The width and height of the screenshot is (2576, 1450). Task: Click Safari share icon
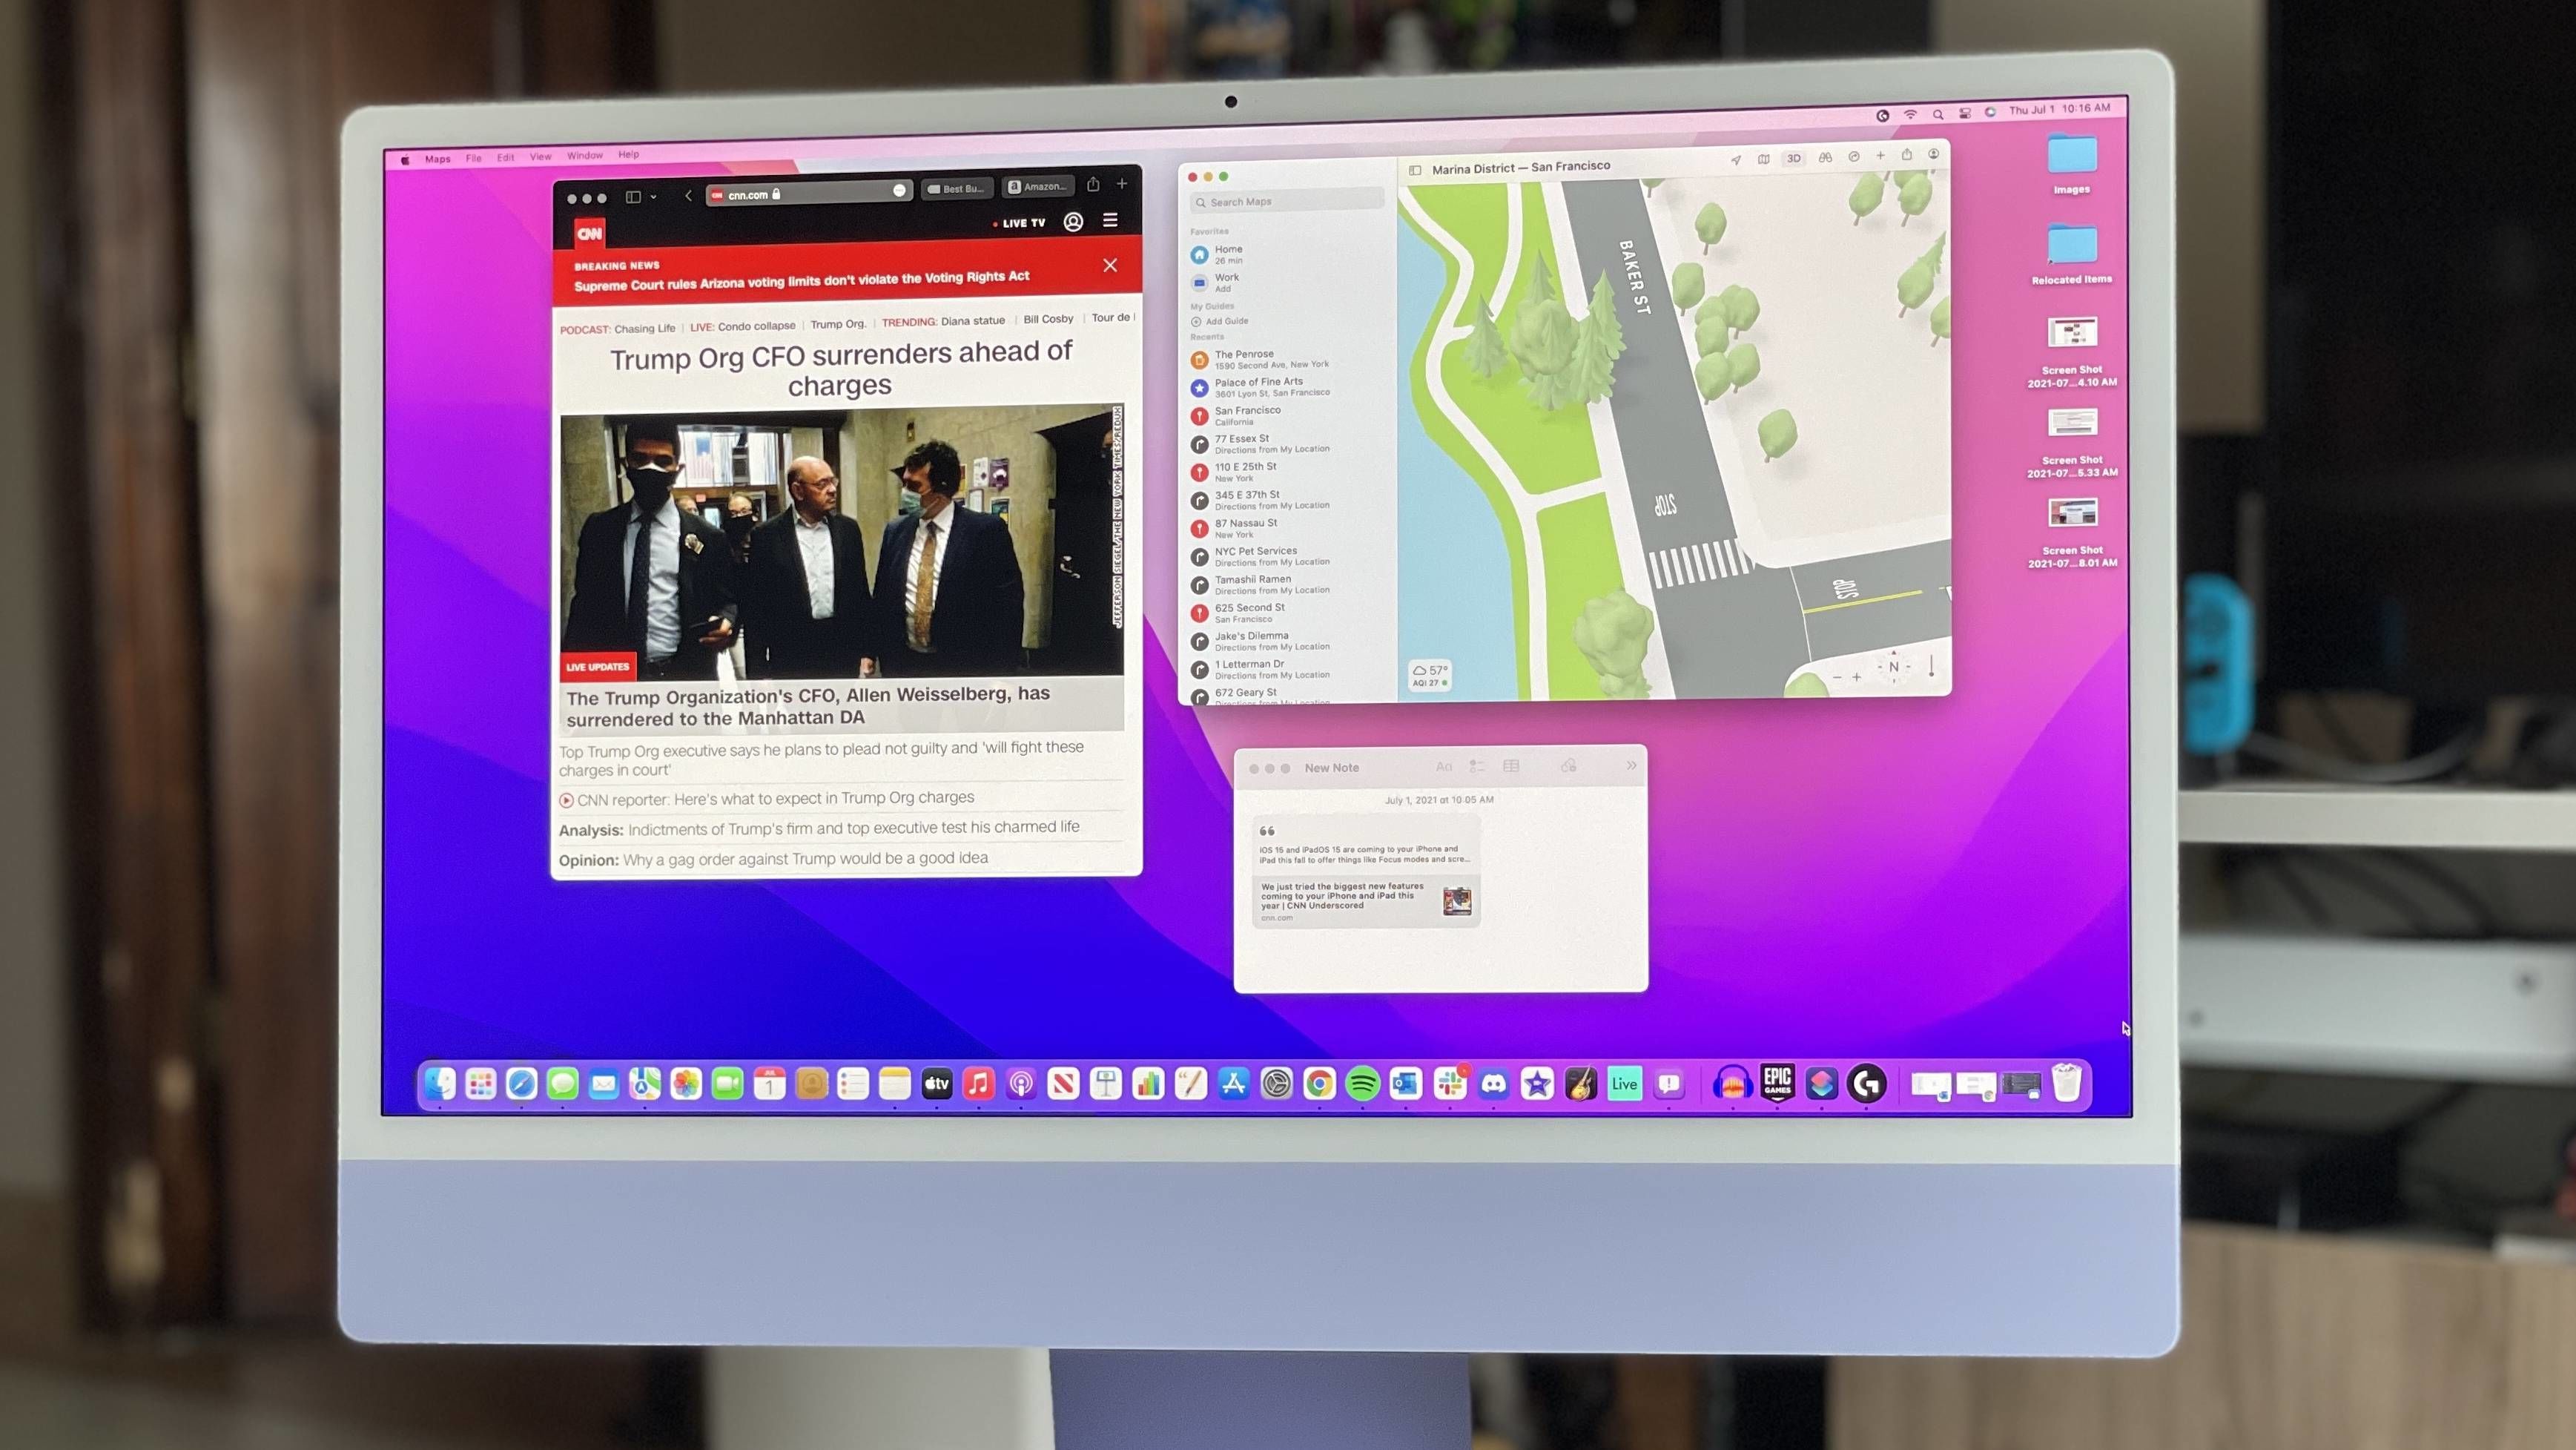click(1093, 184)
